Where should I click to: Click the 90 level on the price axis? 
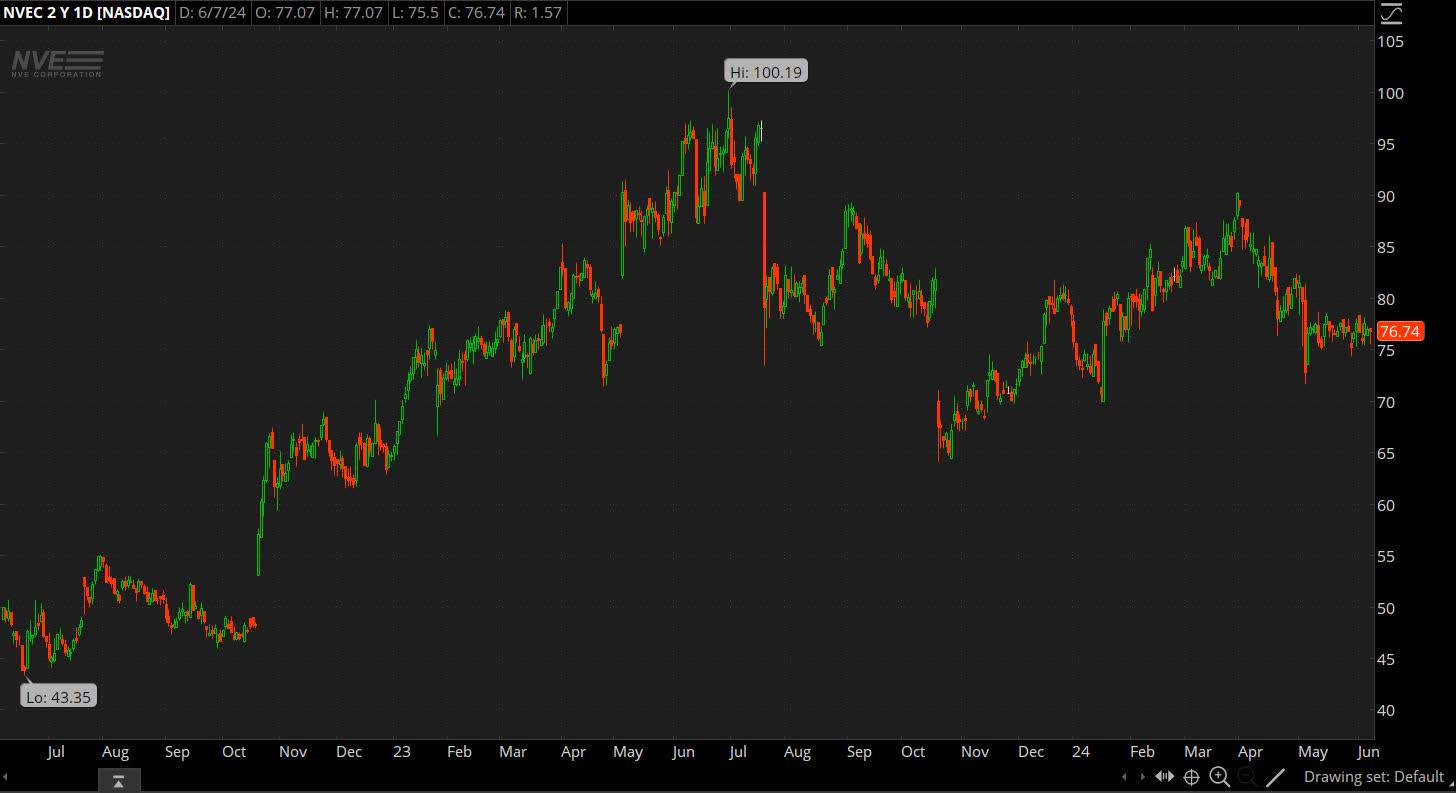click(1388, 196)
